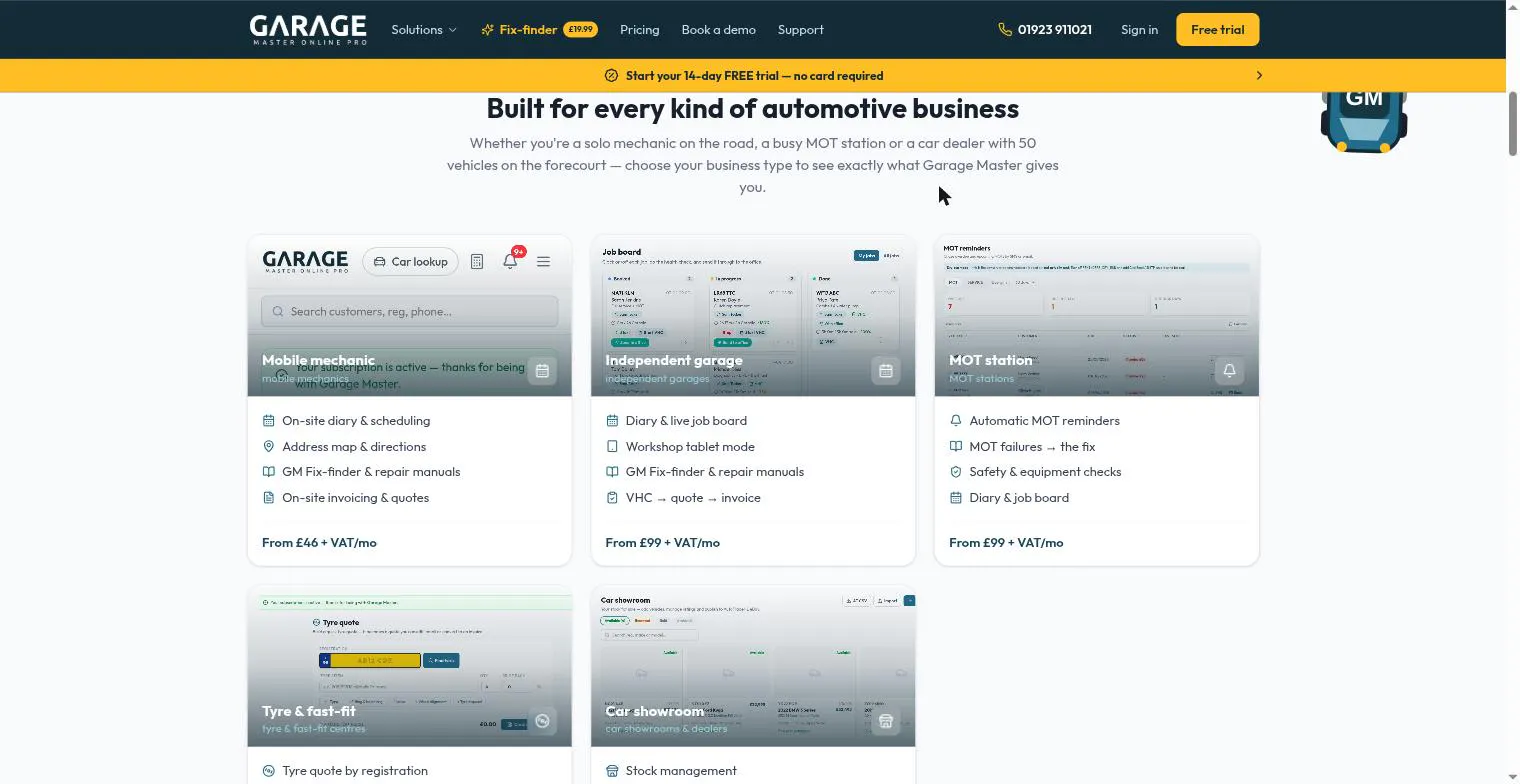
Task: Click the badge icon before the trial banner text
Action: (612, 76)
